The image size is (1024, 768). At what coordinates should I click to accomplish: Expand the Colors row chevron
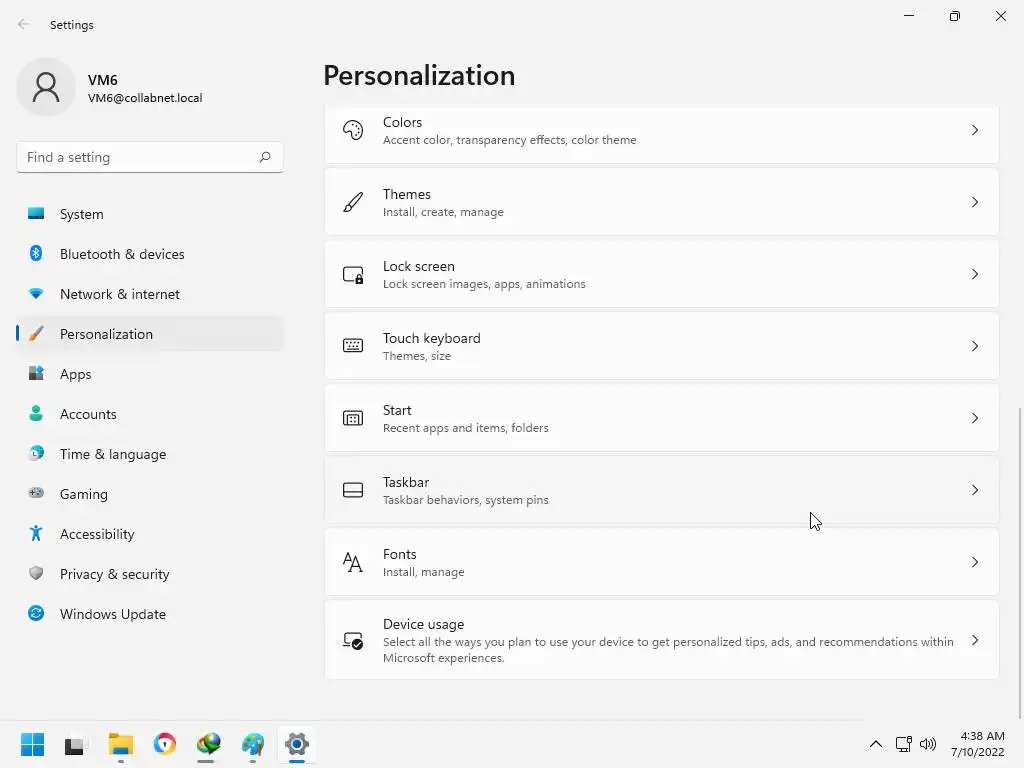[x=974, y=131]
